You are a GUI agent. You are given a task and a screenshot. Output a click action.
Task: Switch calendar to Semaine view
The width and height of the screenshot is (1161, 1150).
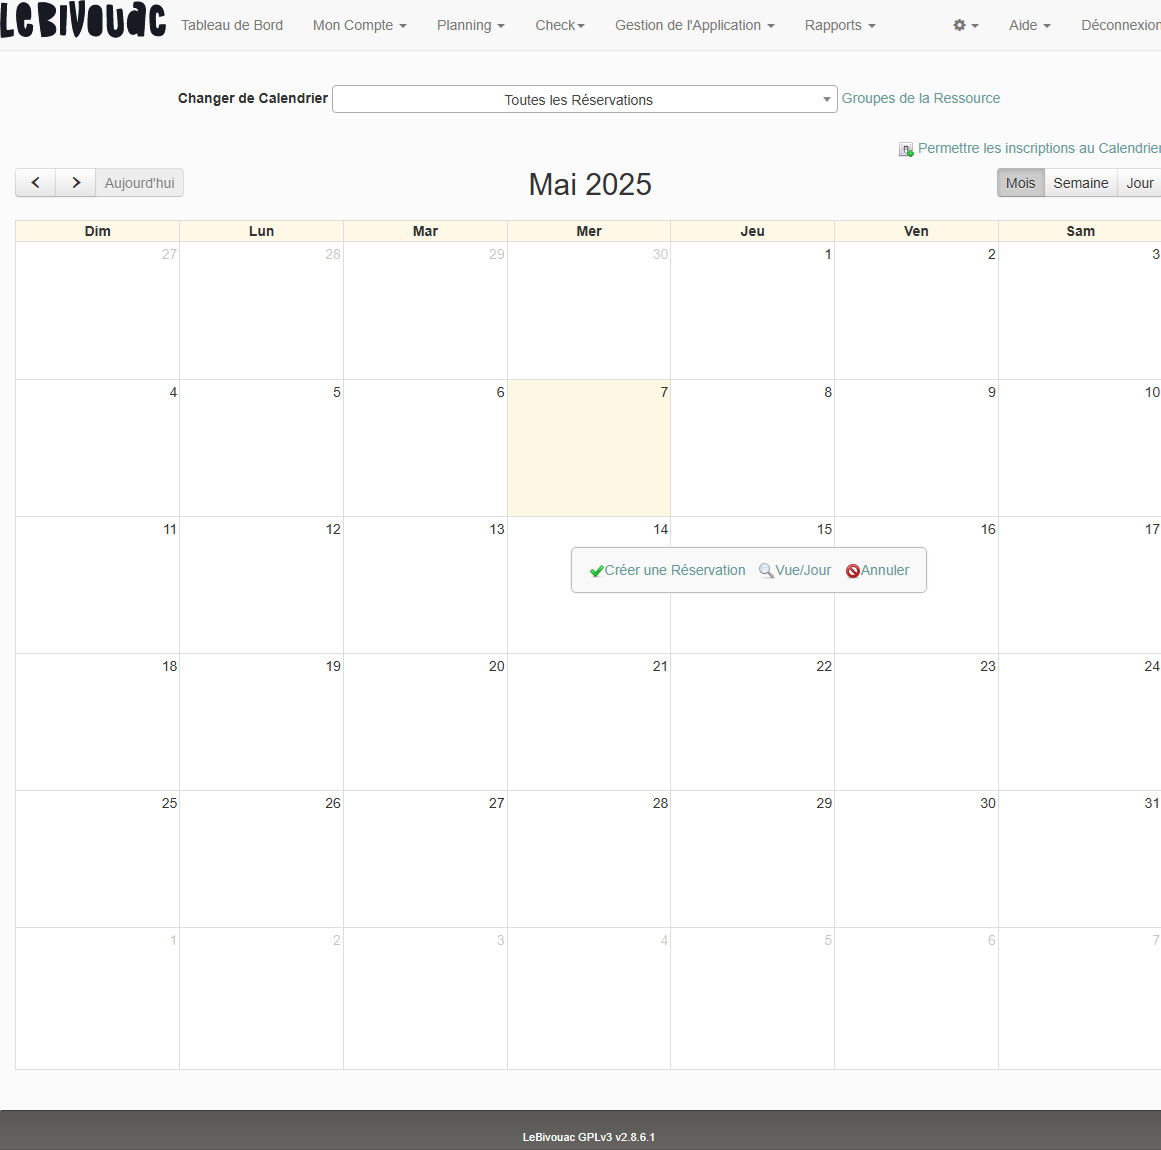coord(1080,183)
